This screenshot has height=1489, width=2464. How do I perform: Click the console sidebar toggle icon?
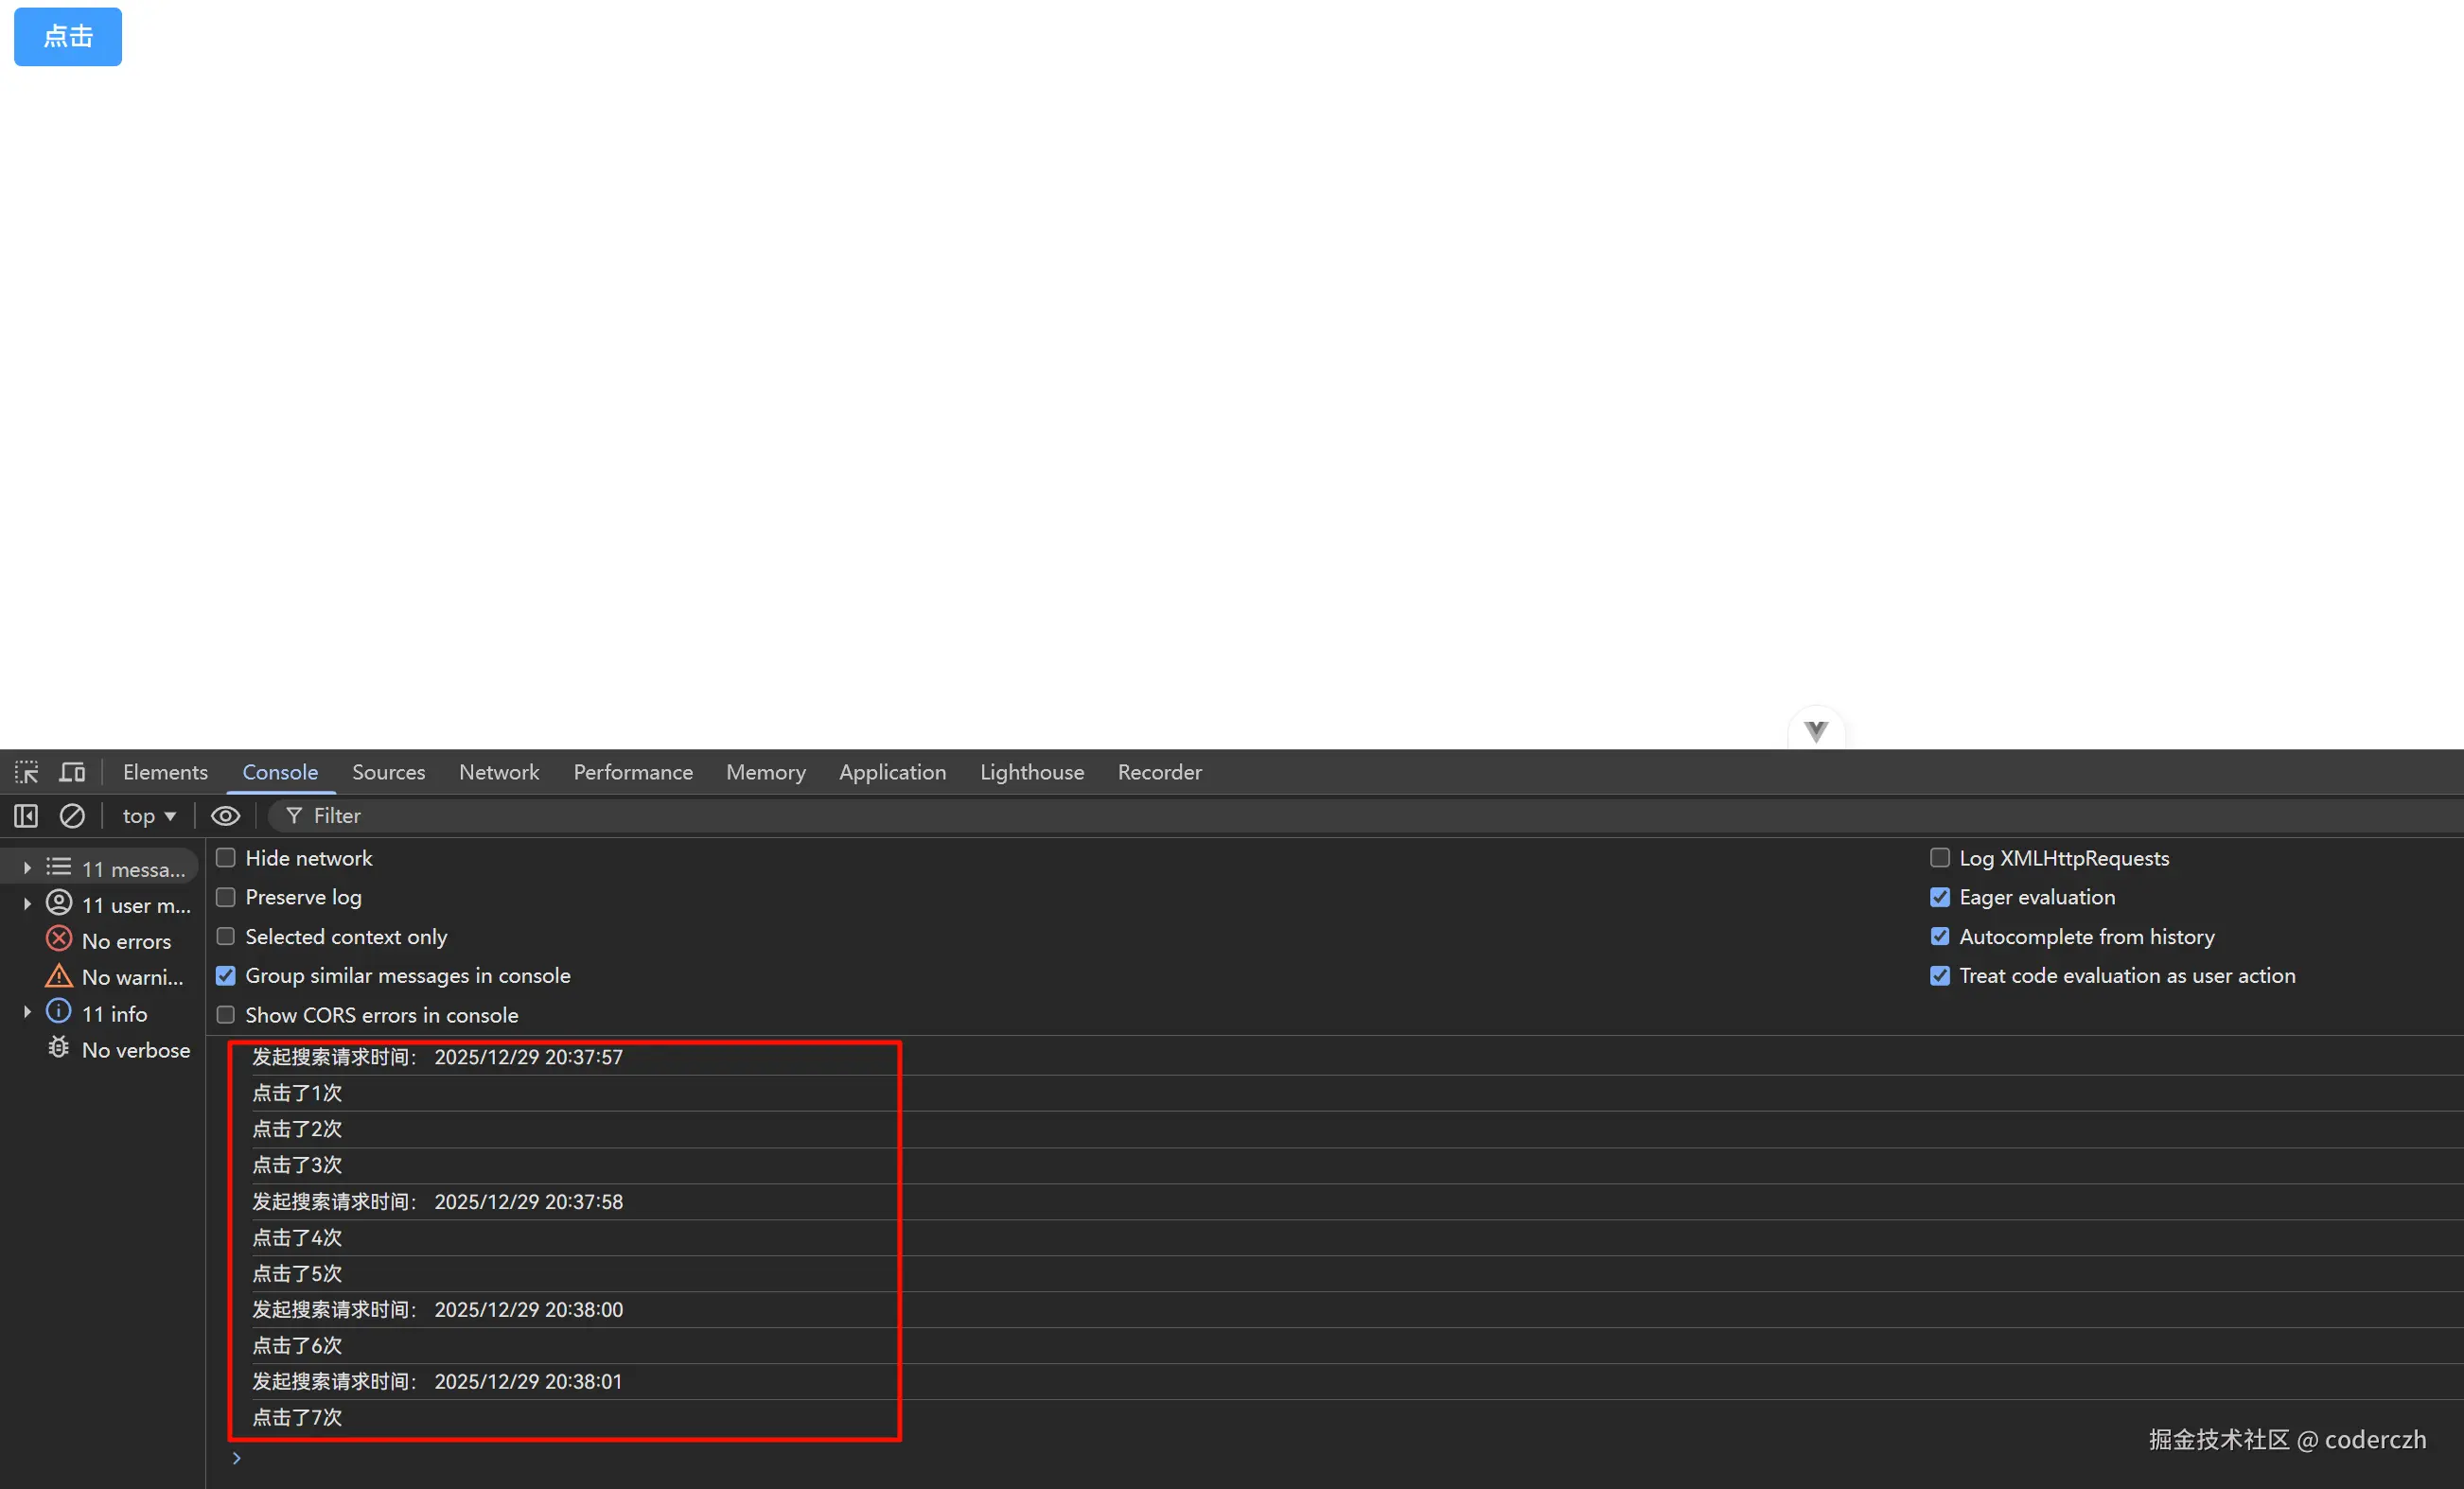coord(26,816)
